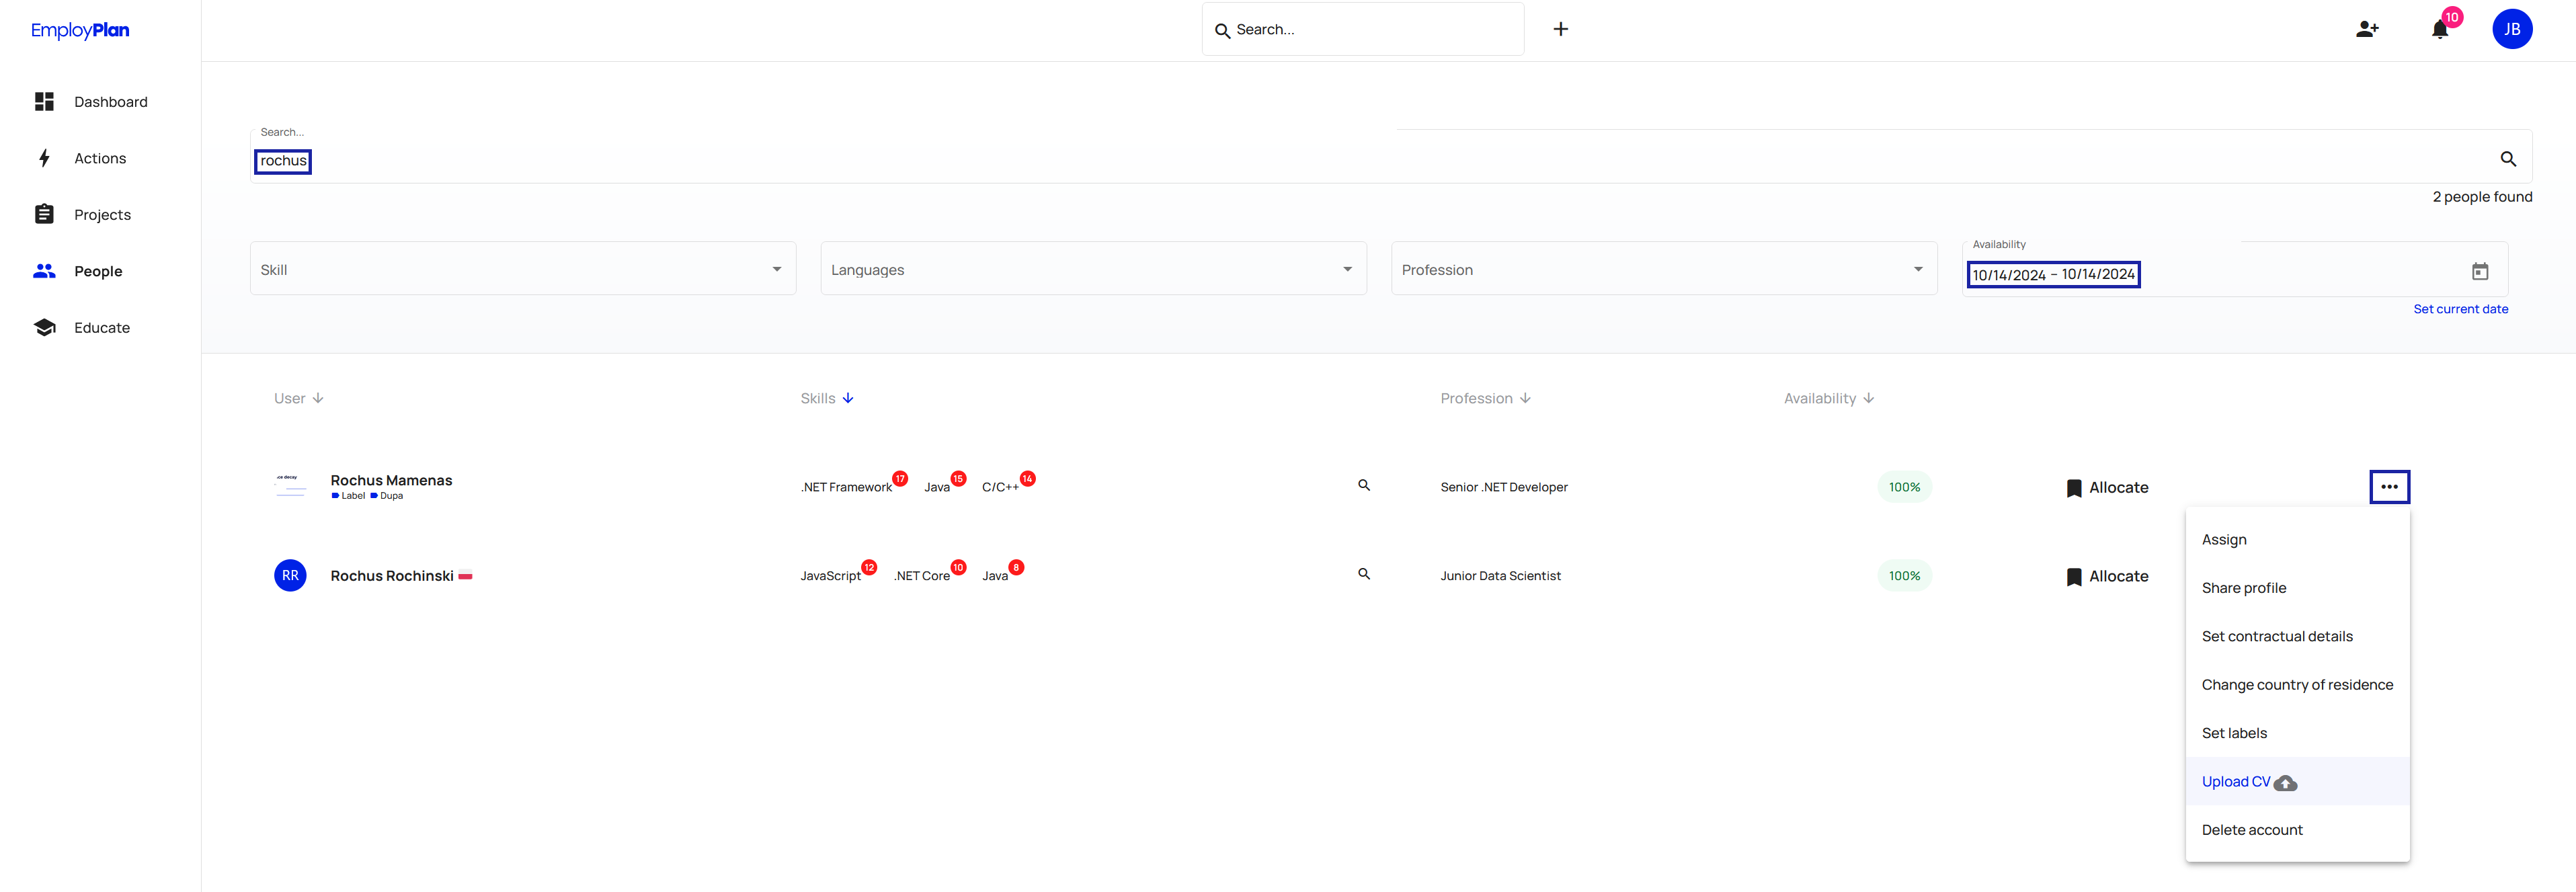
Task: Click the 2 people found text
Action: (2482, 197)
